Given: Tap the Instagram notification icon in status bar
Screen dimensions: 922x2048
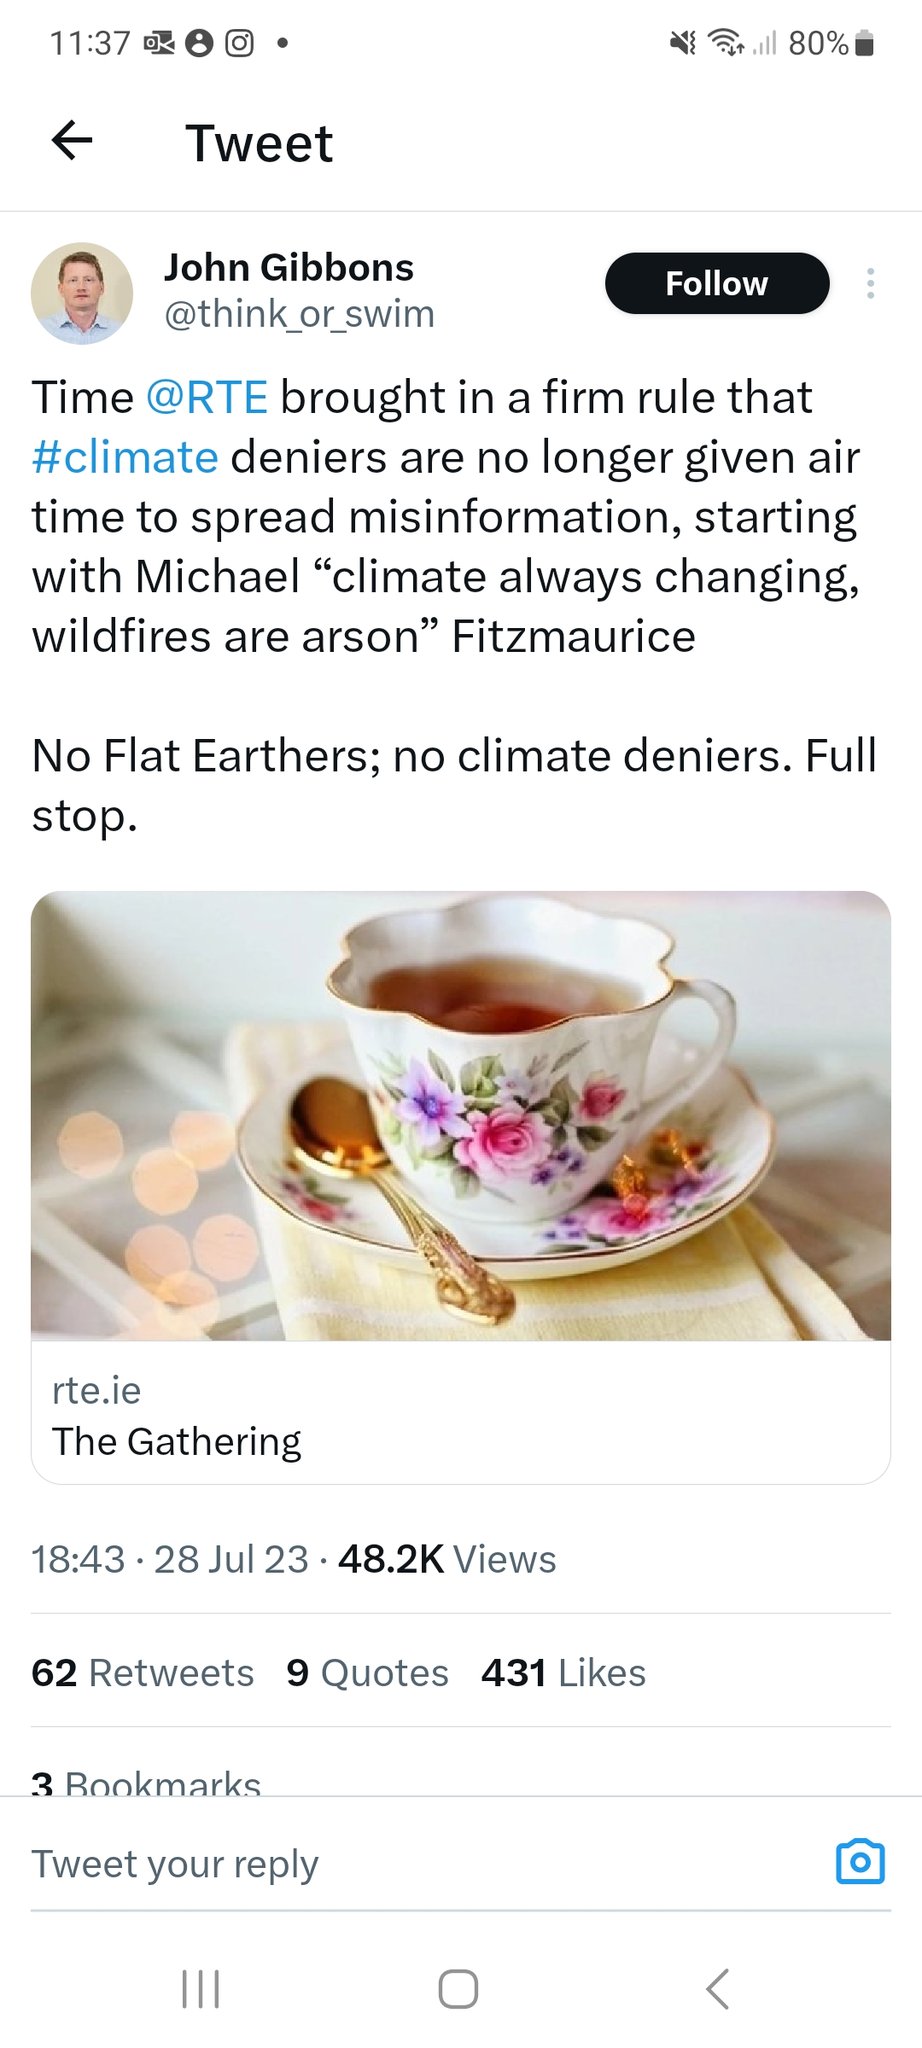Looking at the screenshot, I should (239, 43).
